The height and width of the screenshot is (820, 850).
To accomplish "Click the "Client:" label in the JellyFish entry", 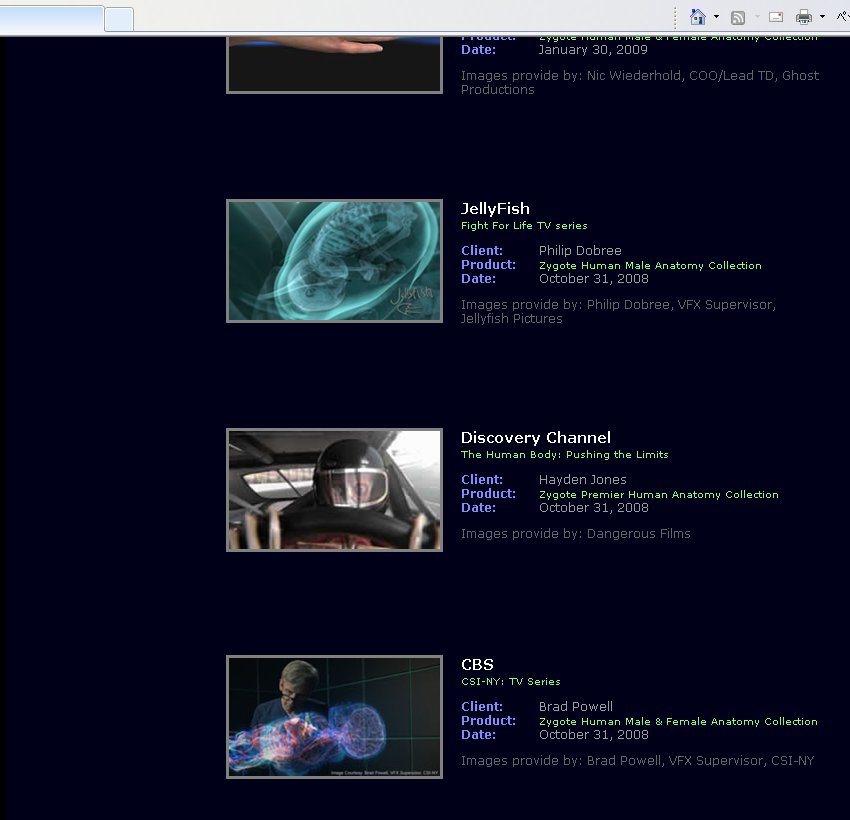I will pos(482,250).
